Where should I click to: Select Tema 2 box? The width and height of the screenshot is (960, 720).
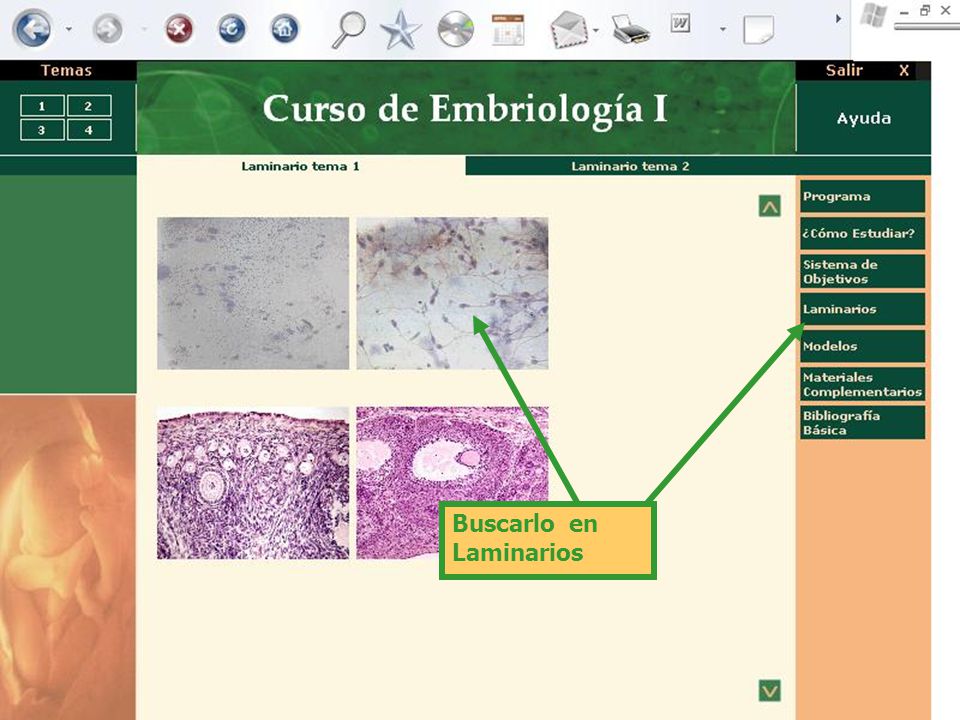89,106
